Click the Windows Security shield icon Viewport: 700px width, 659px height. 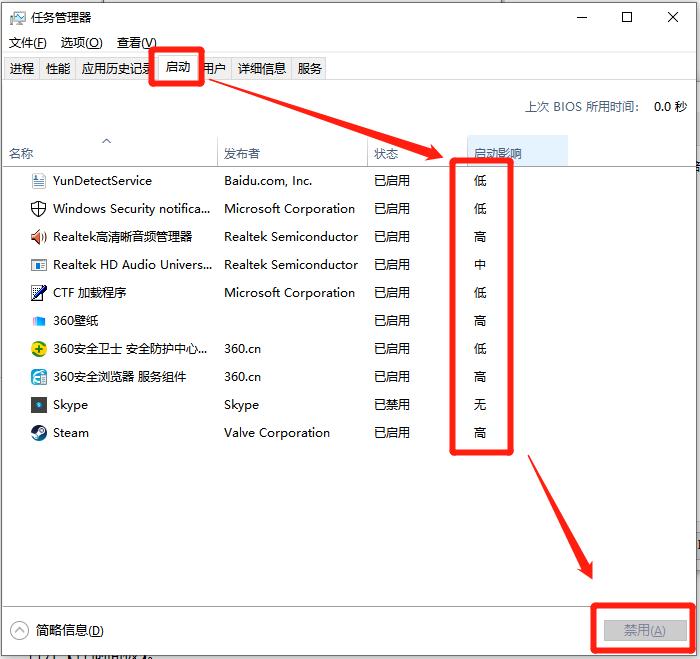(x=38, y=209)
